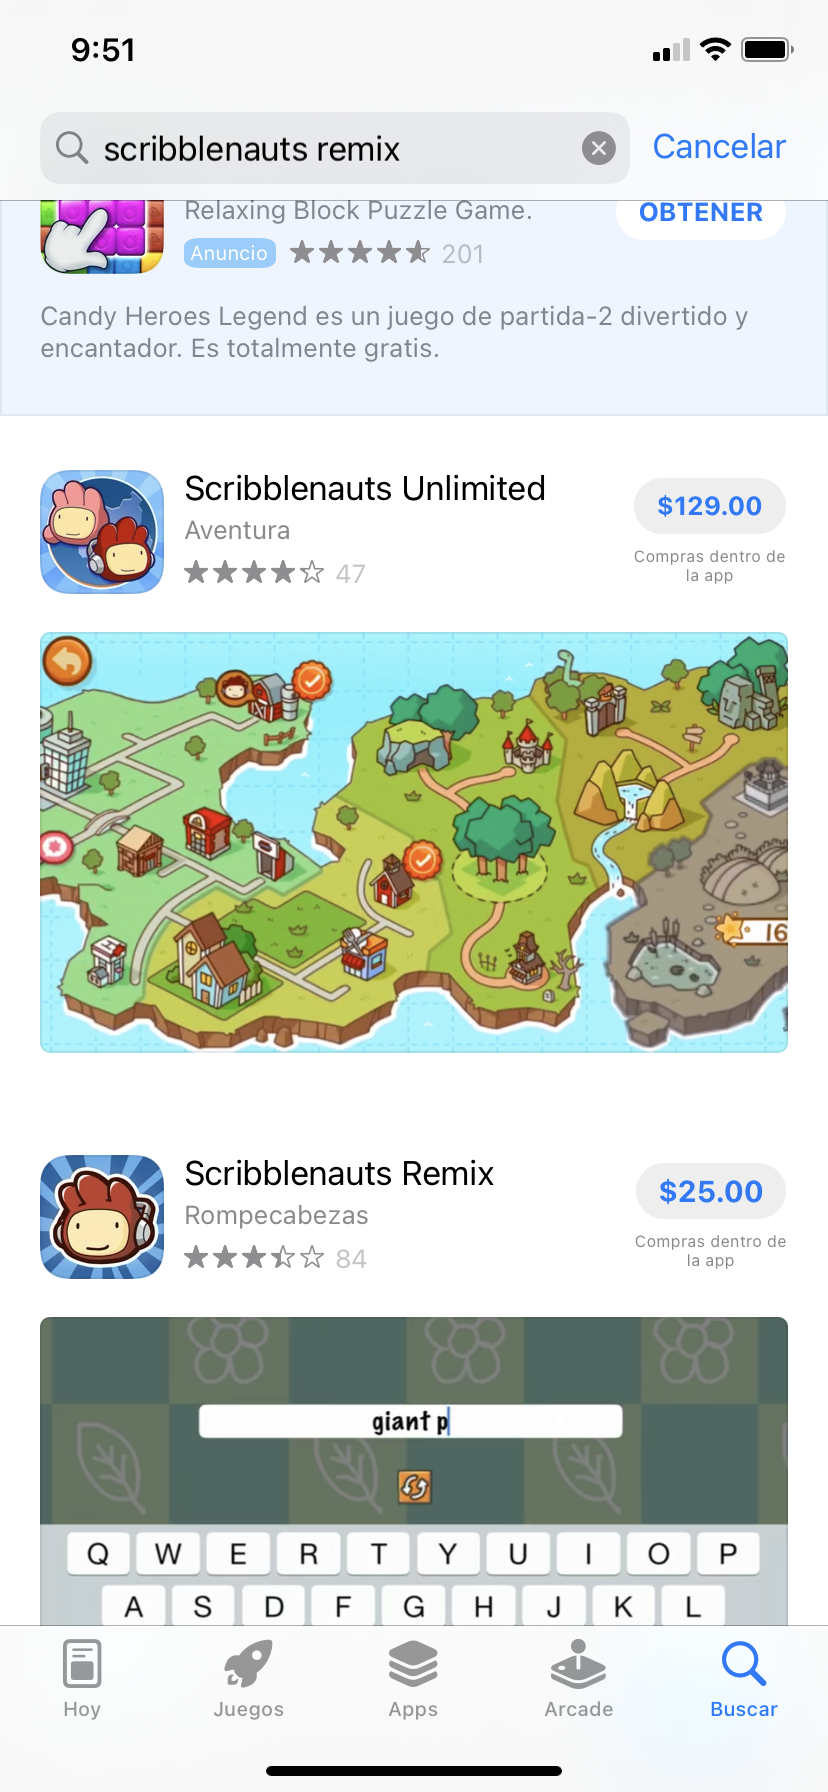This screenshot has width=828, height=1792.
Task: Click the scribblenauts remix search field
Action: [x=335, y=148]
